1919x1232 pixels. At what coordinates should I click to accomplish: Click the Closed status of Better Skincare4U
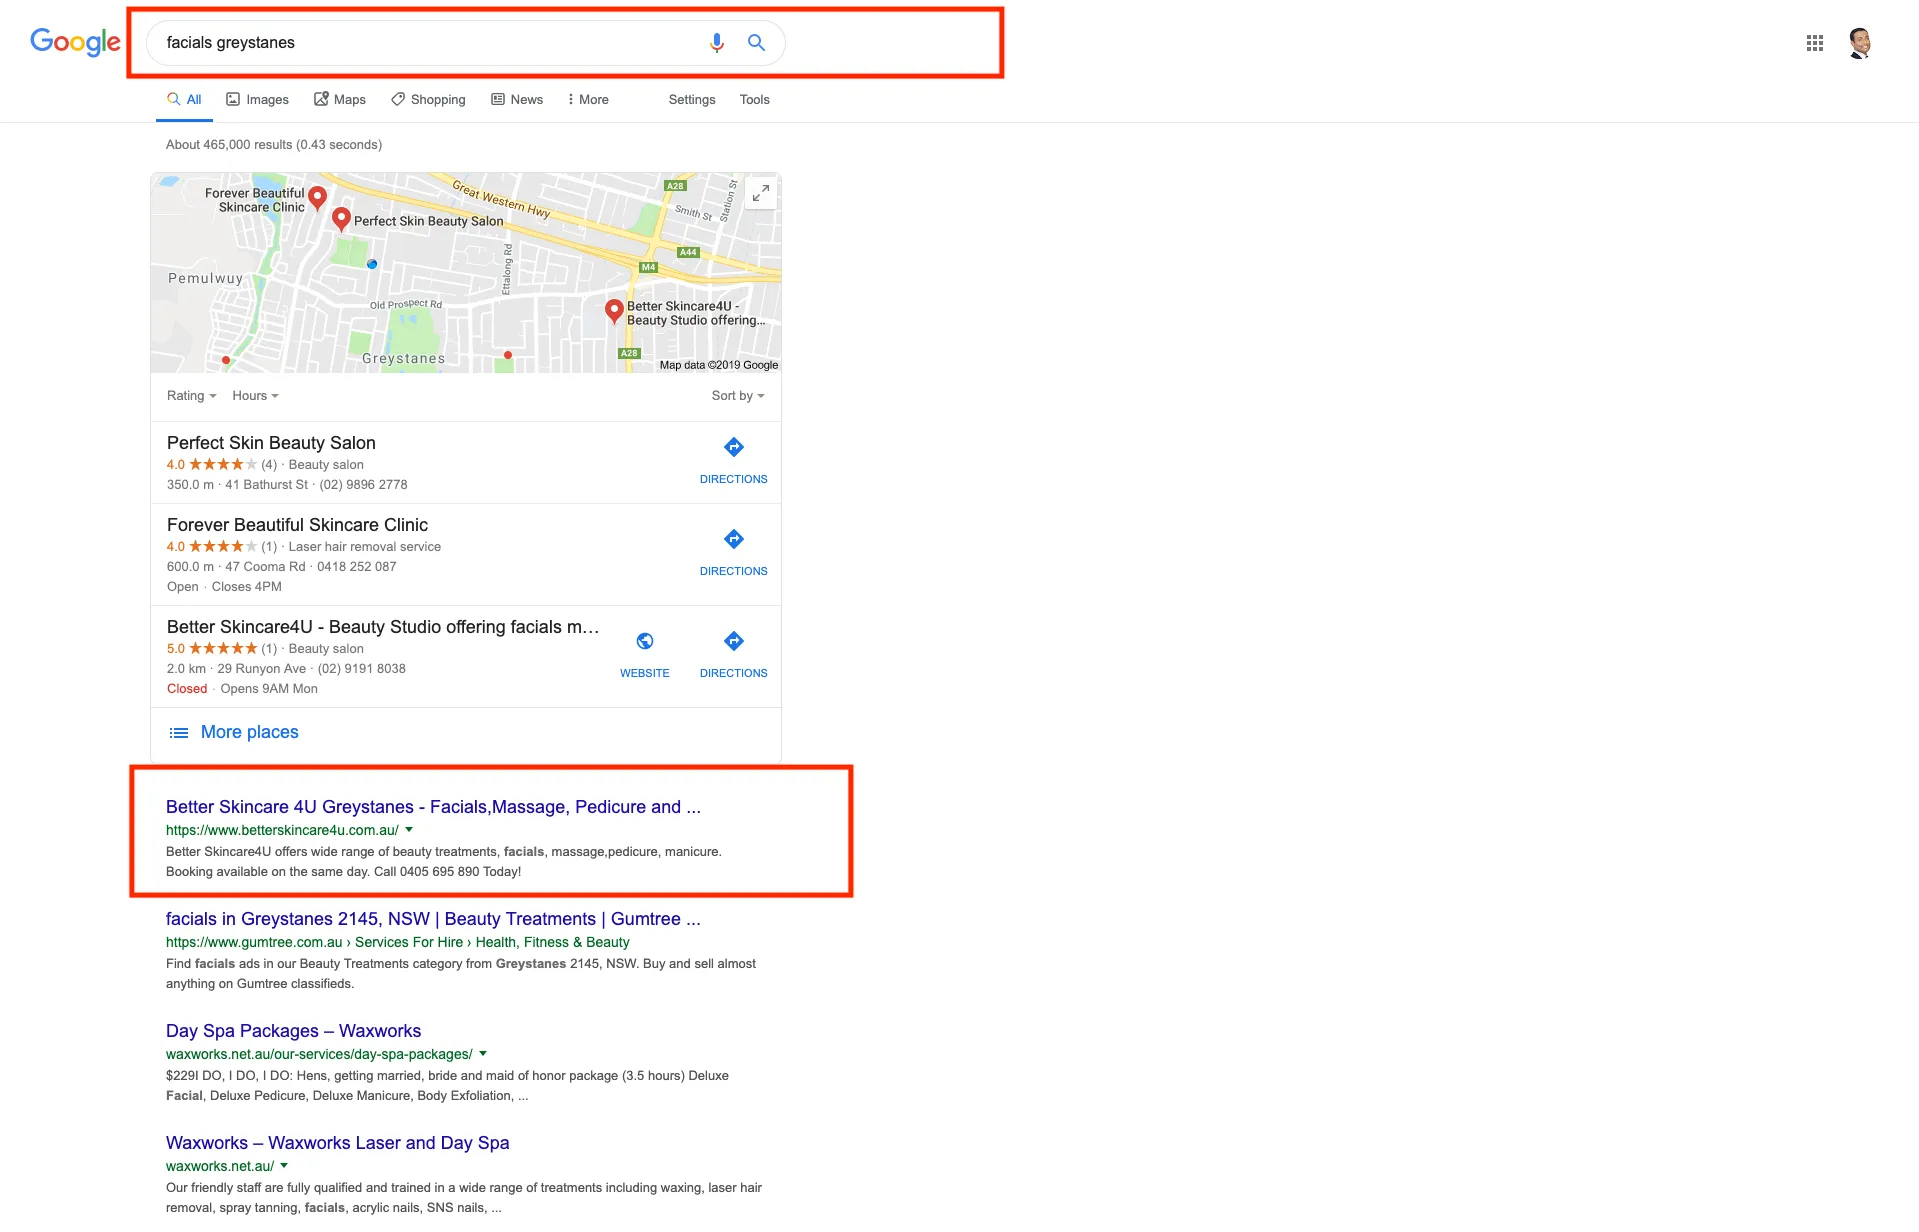[x=187, y=689]
